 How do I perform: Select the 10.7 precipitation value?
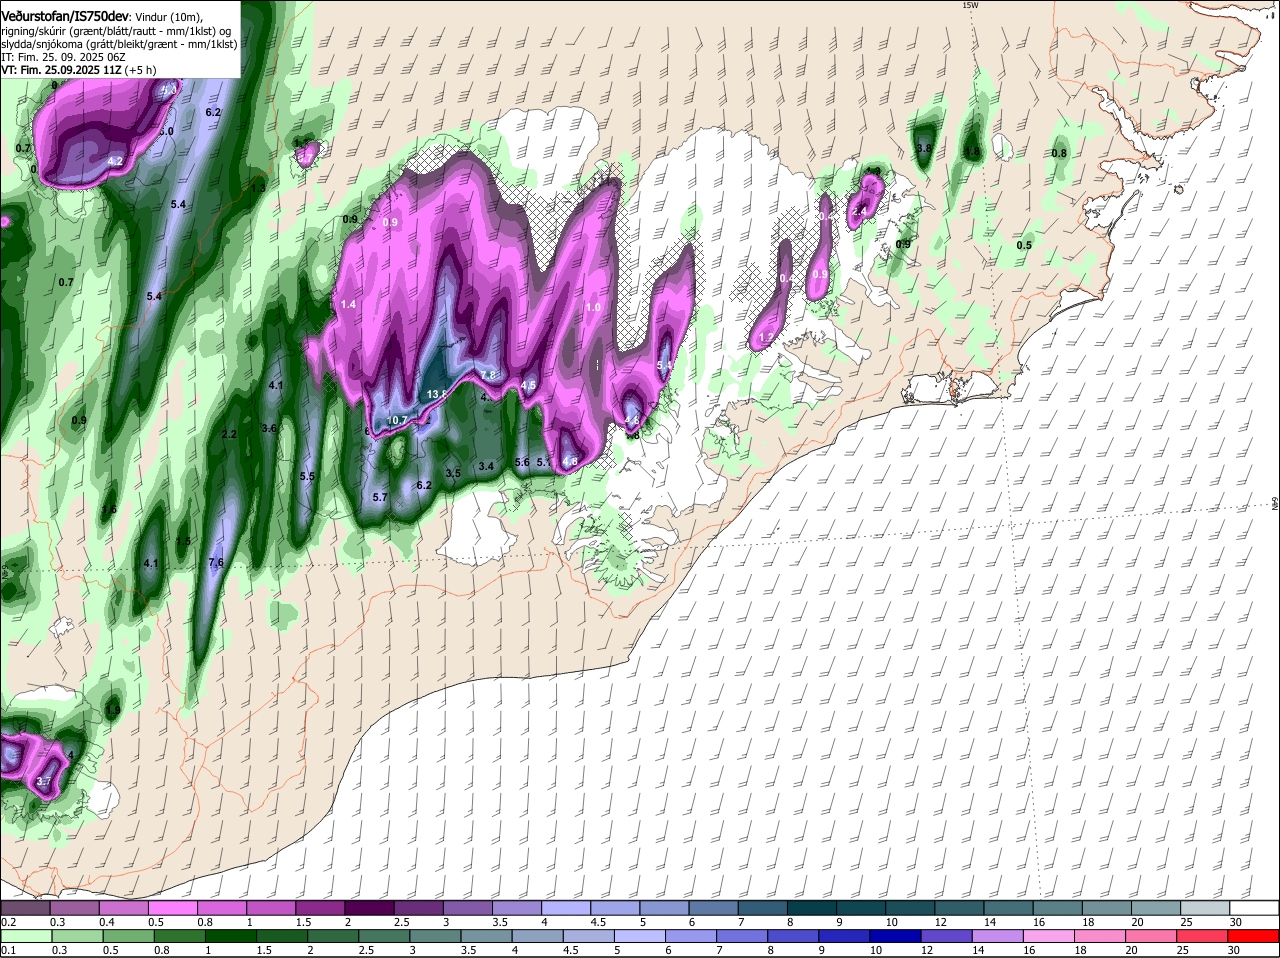pos(397,420)
